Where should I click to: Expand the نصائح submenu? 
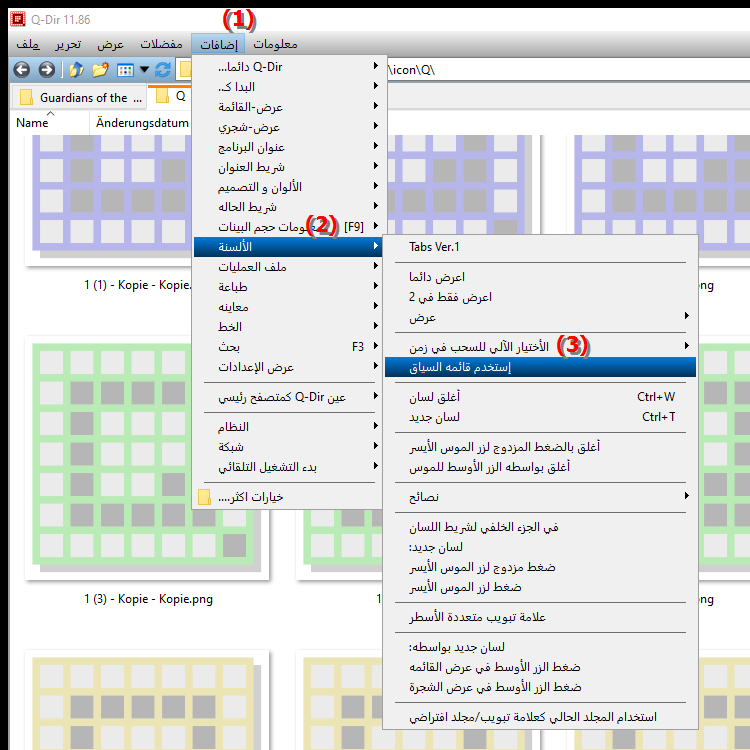tap(540, 497)
